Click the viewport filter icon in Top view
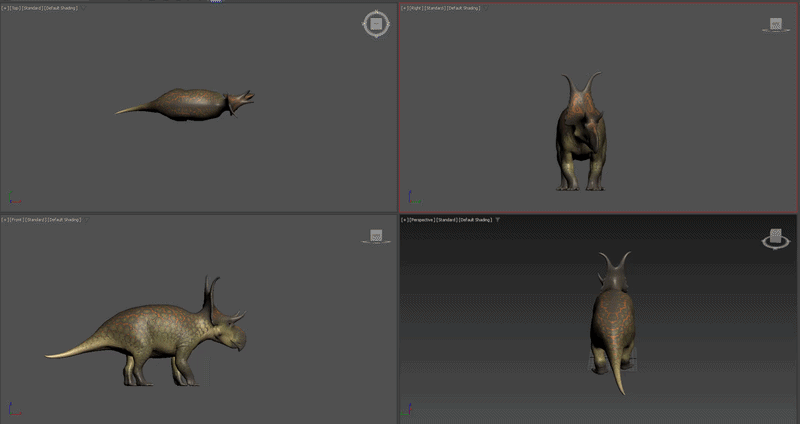Image resolution: width=800 pixels, height=424 pixels. point(83,8)
